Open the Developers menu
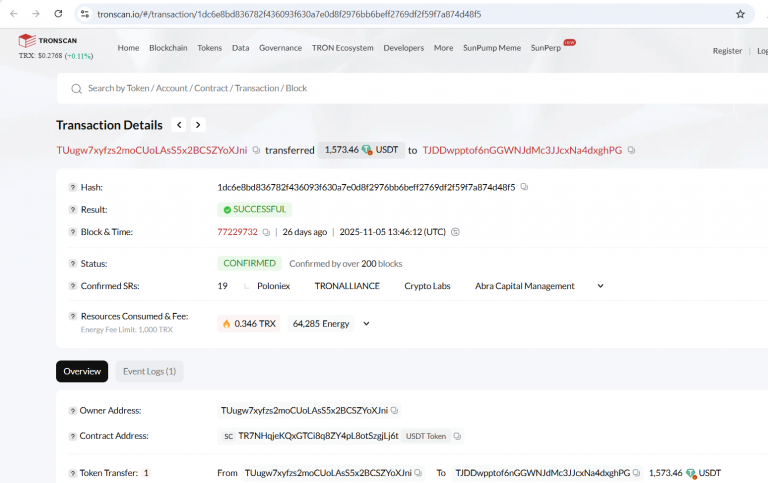Viewport: 768px width, 483px height. click(x=404, y=48)
